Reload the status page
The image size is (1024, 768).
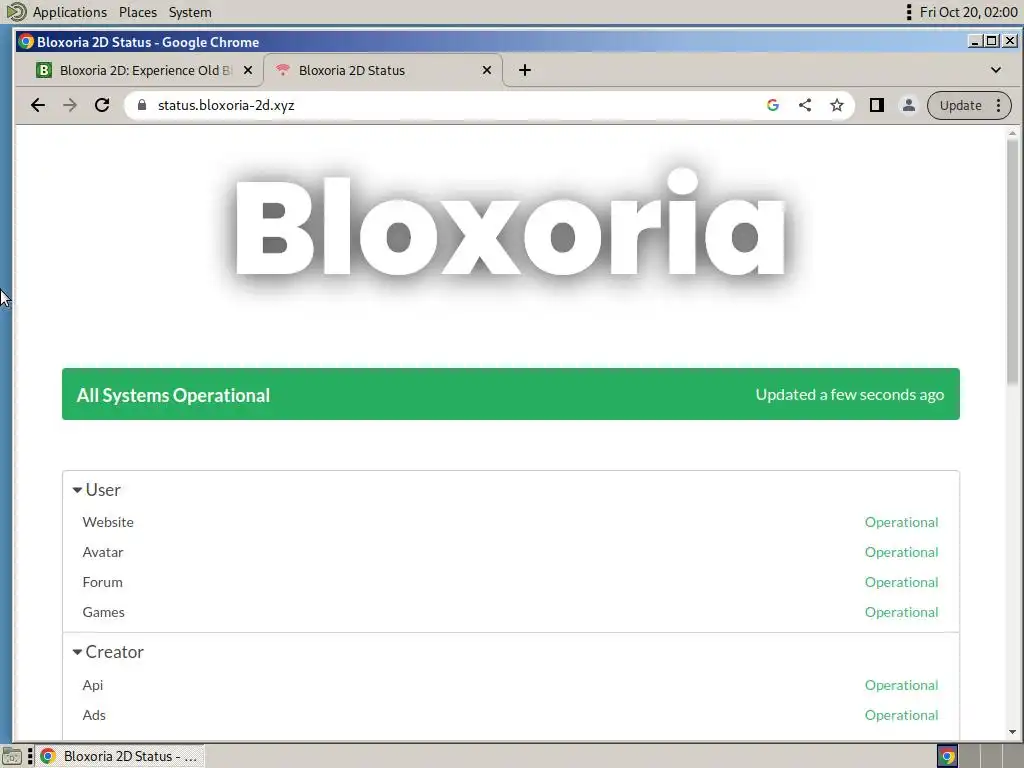point(102,105)
